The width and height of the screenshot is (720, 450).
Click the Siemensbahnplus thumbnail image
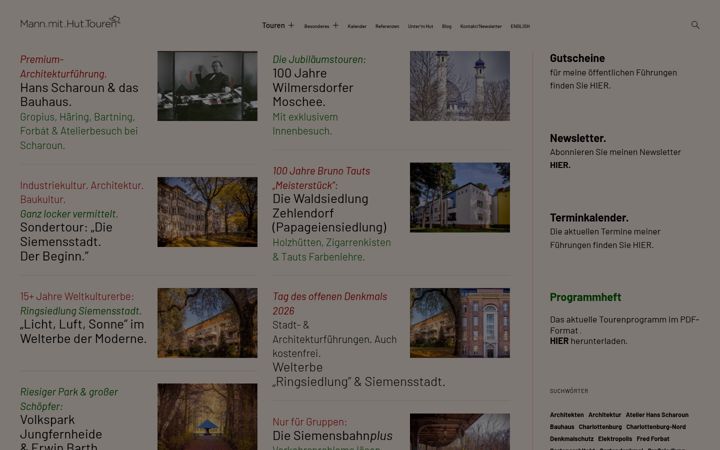point(460,432)
